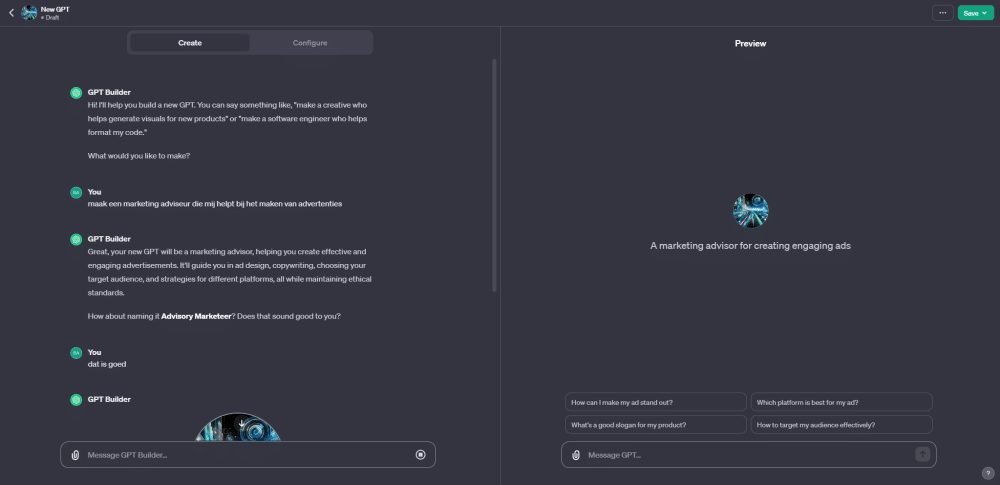Choose 'What's a good slogan for my product?'

(656, 424)
